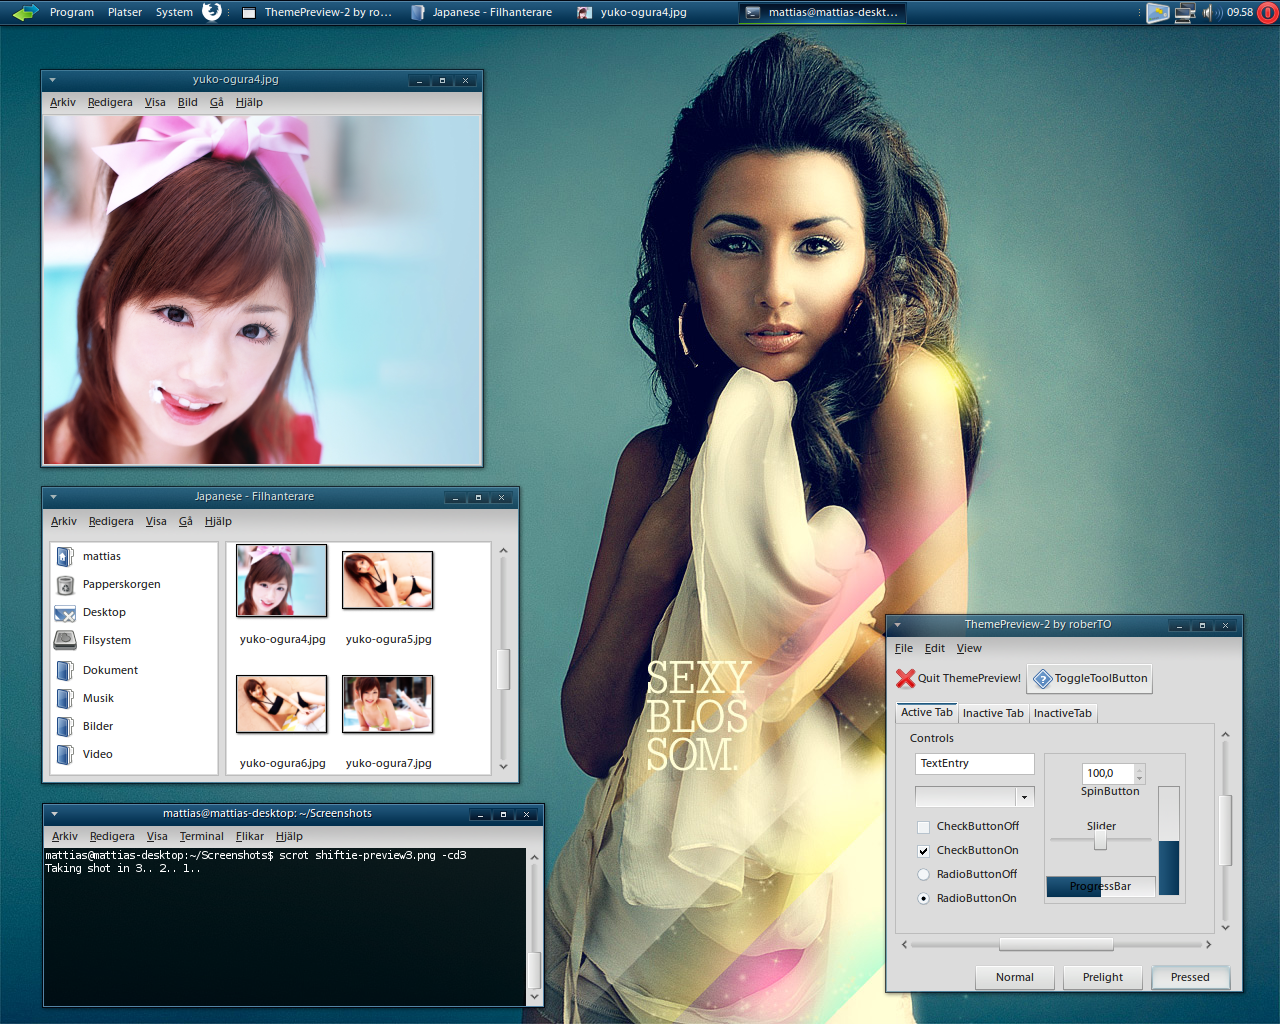Switch to the mattias@mattias-deskt… taskbar entry
The width and height of the screenshot is (1280, 1024).
[x=822, y=13]
